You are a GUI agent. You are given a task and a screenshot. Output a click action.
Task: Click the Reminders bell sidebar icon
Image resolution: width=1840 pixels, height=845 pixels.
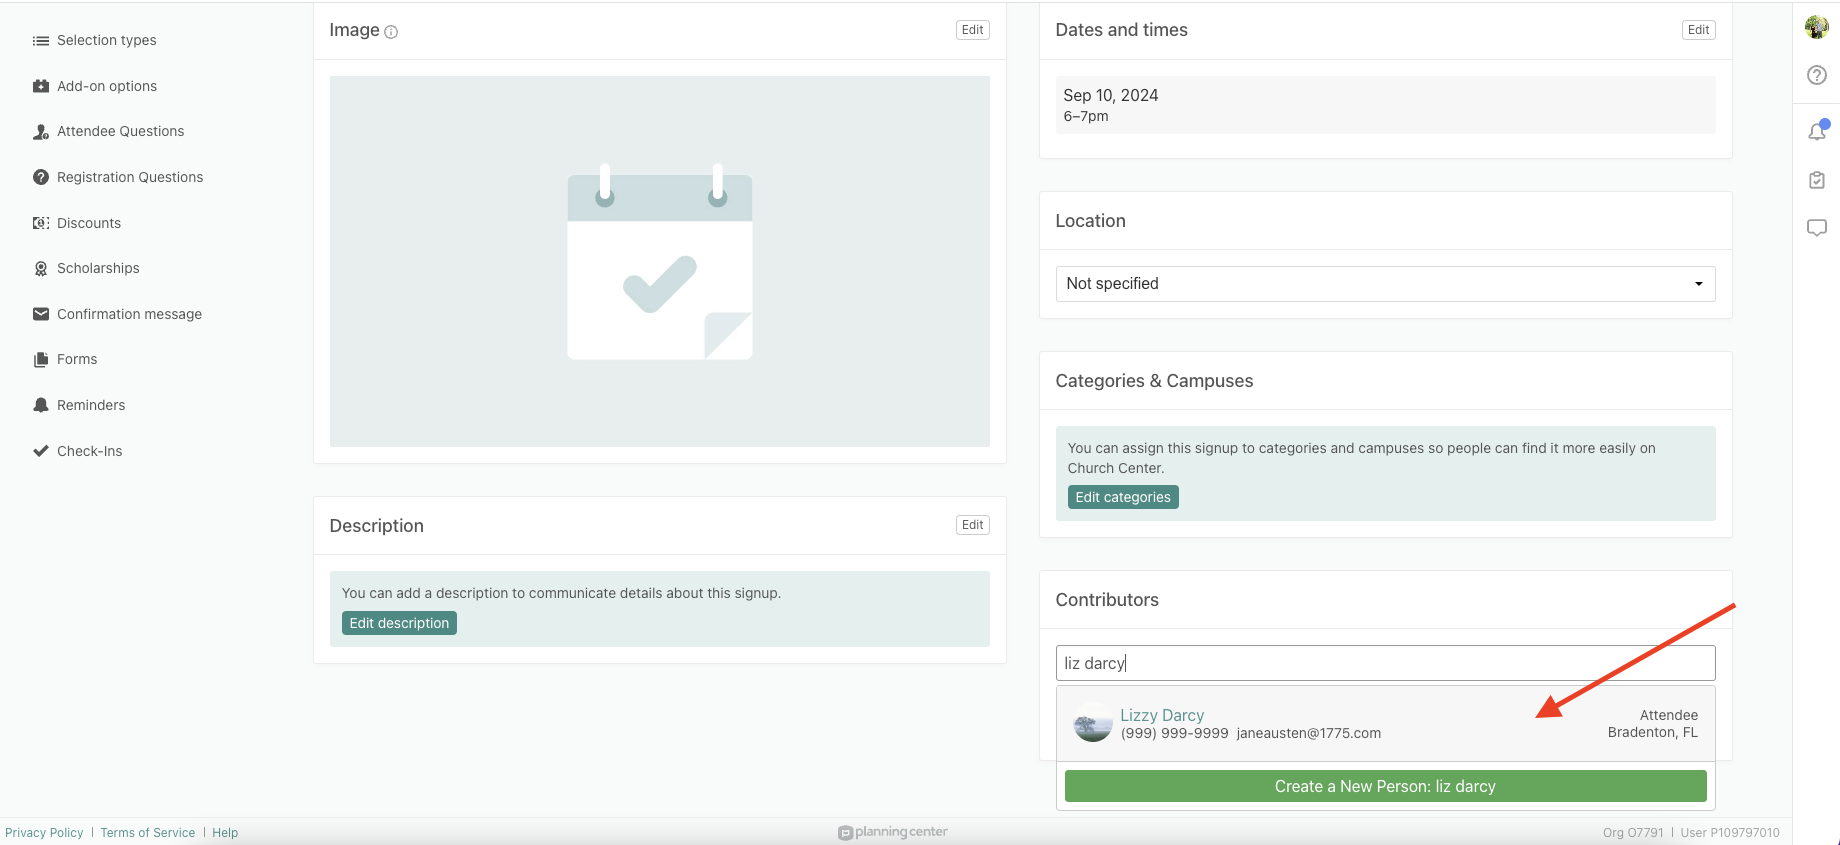pos(41,405)
